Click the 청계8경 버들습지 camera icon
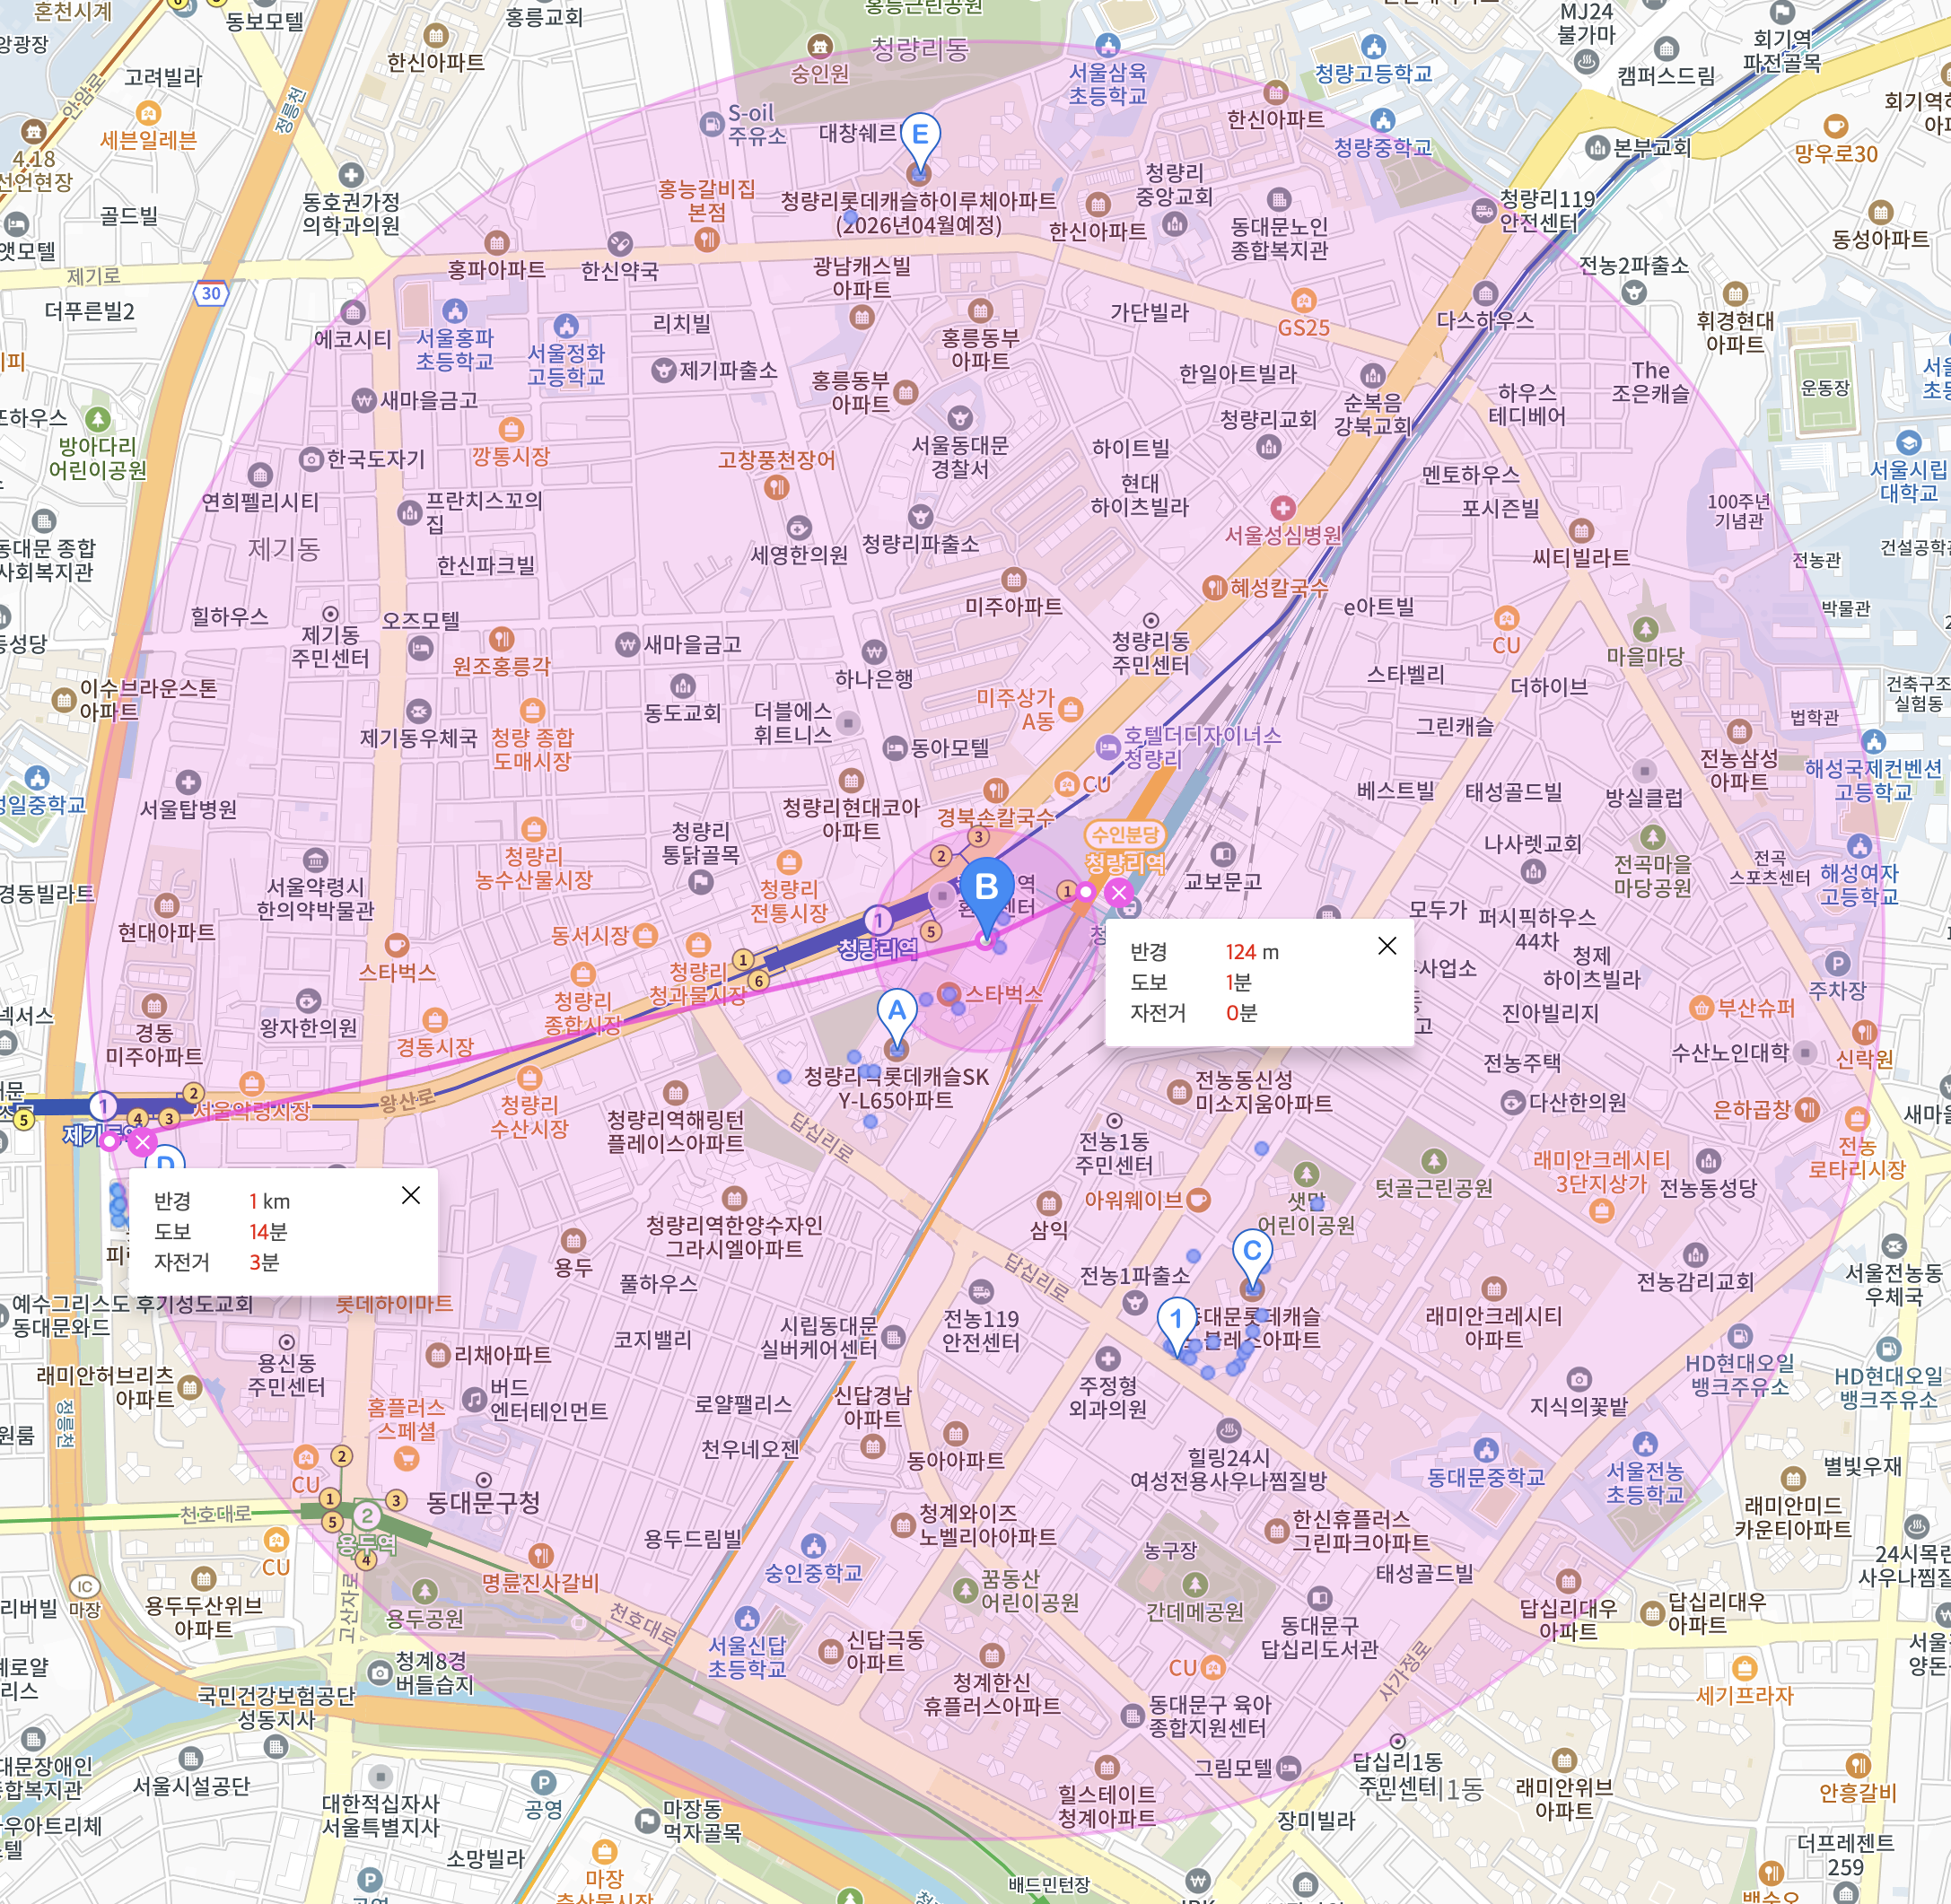The image size is (1951, 1904). click(x=379, y=1672)
